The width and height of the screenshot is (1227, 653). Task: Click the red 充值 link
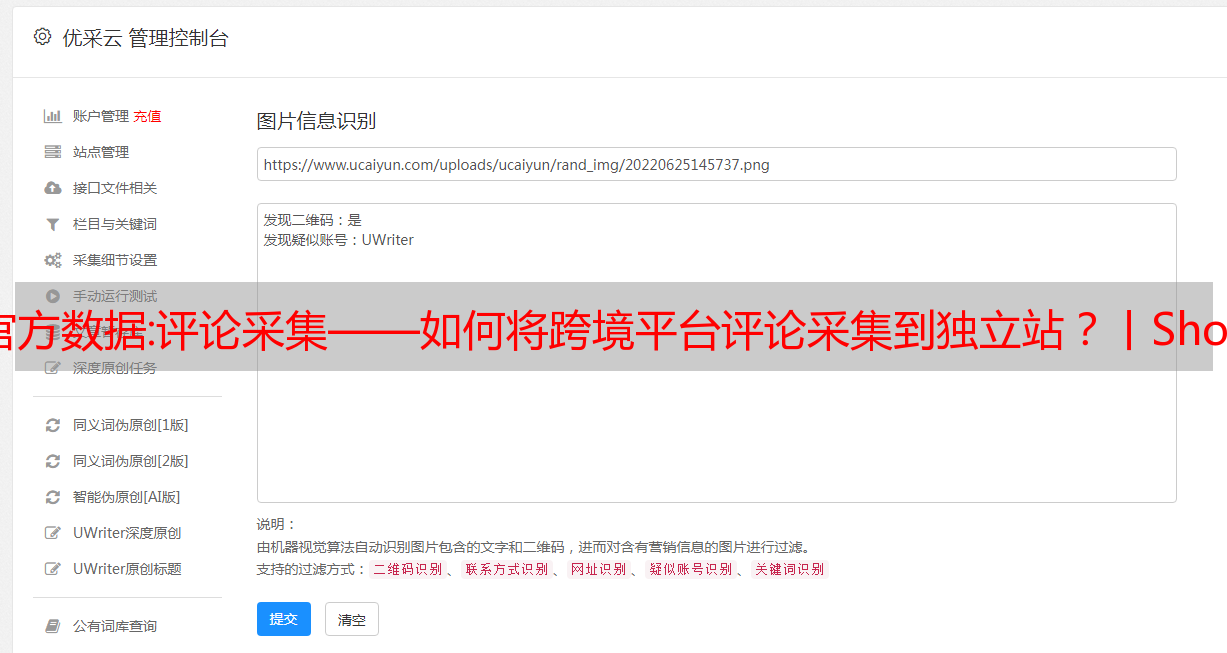[x=147, y=116]
